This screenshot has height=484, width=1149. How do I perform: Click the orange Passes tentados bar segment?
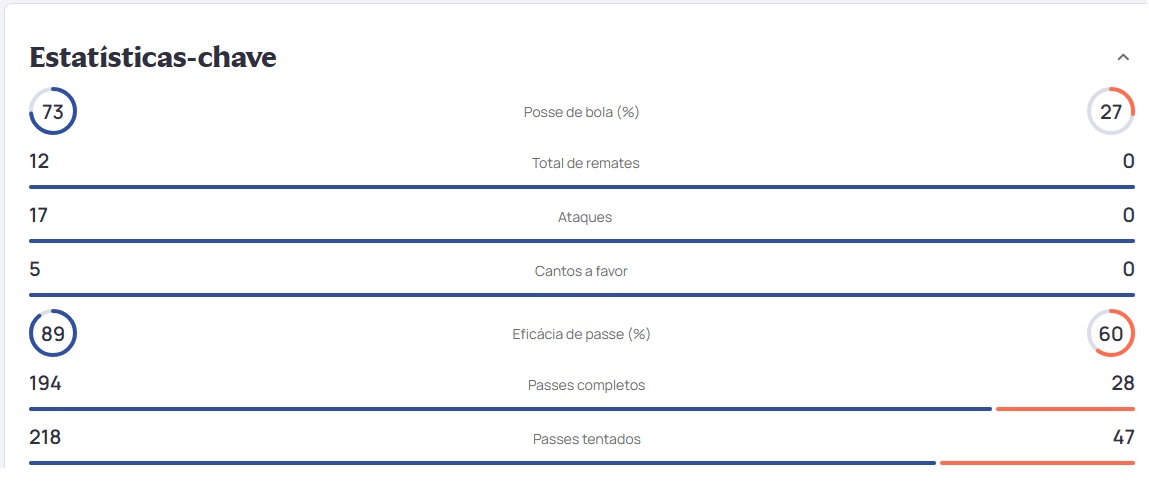(x=1036, y=463)
